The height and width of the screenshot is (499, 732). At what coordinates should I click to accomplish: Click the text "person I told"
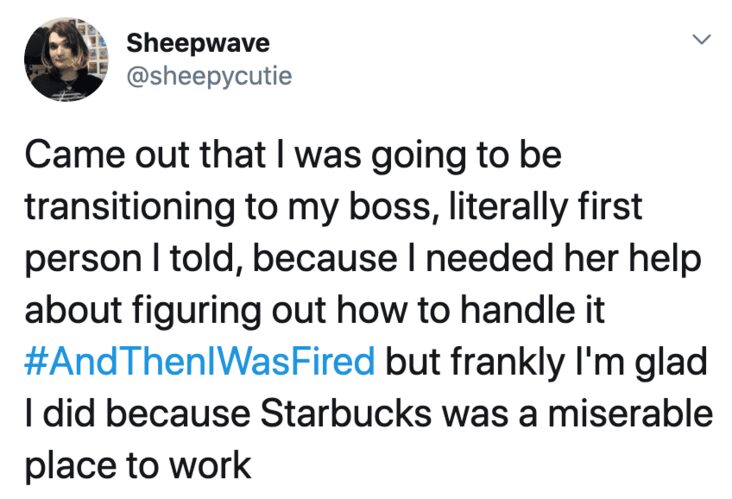[129, 259]
